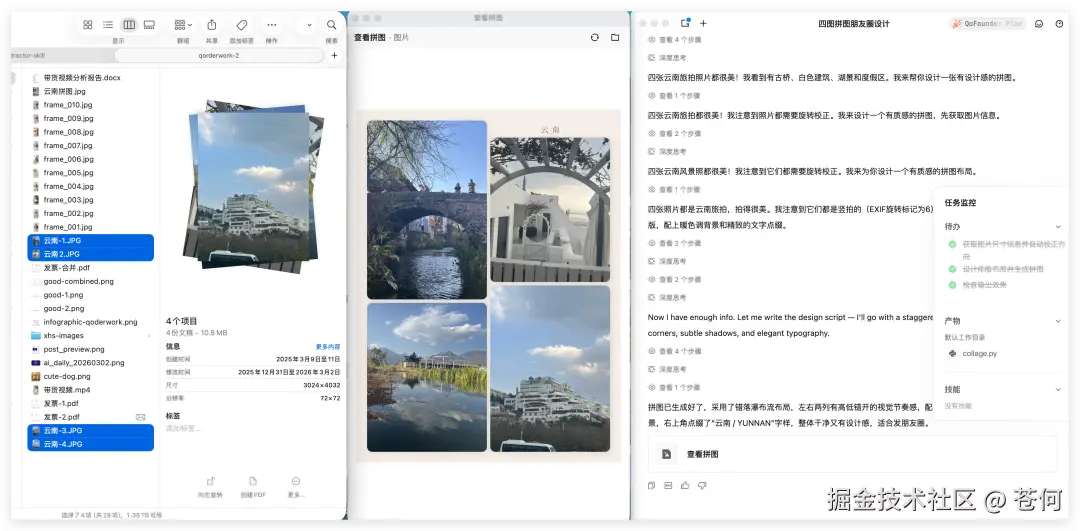Click icon between copy and thumbs-up

(668, 486)
